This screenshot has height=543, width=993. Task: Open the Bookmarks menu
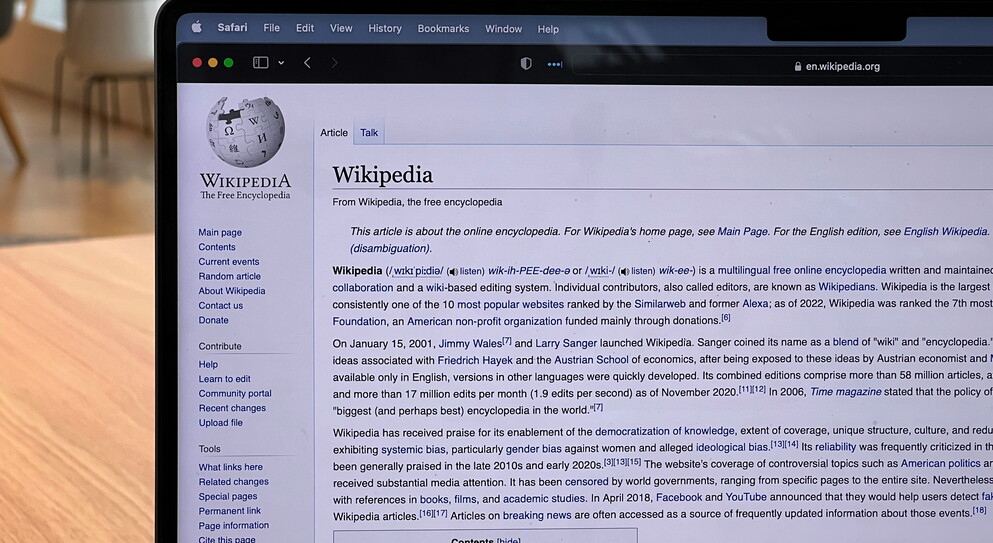(x=443, y=29)
